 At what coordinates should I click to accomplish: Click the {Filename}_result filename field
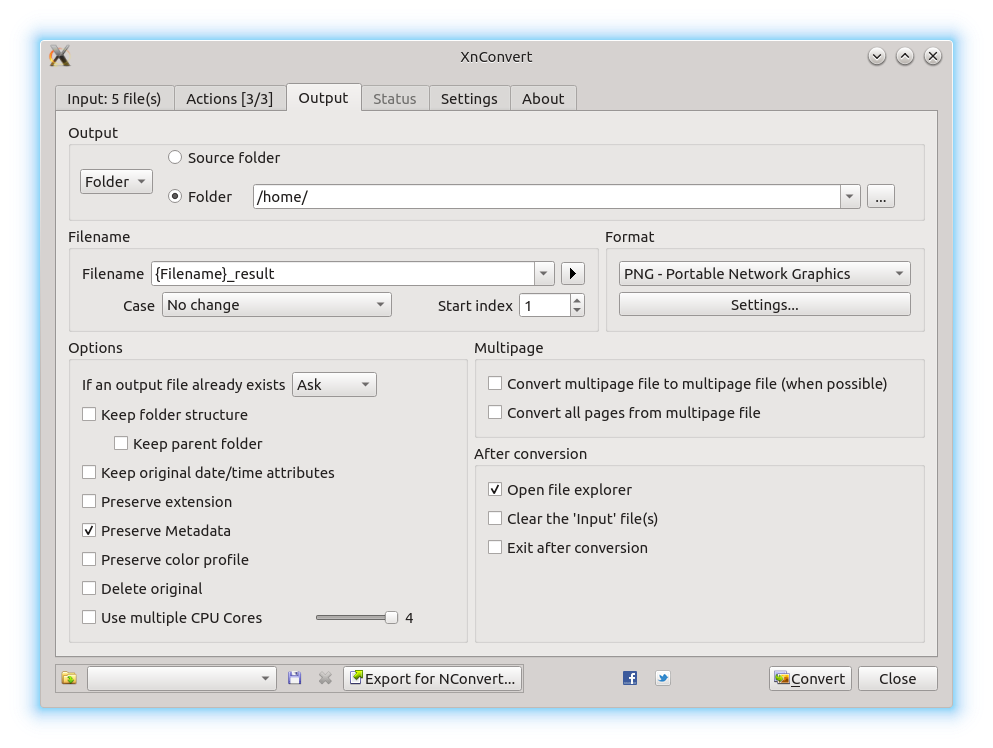[343, 274]
